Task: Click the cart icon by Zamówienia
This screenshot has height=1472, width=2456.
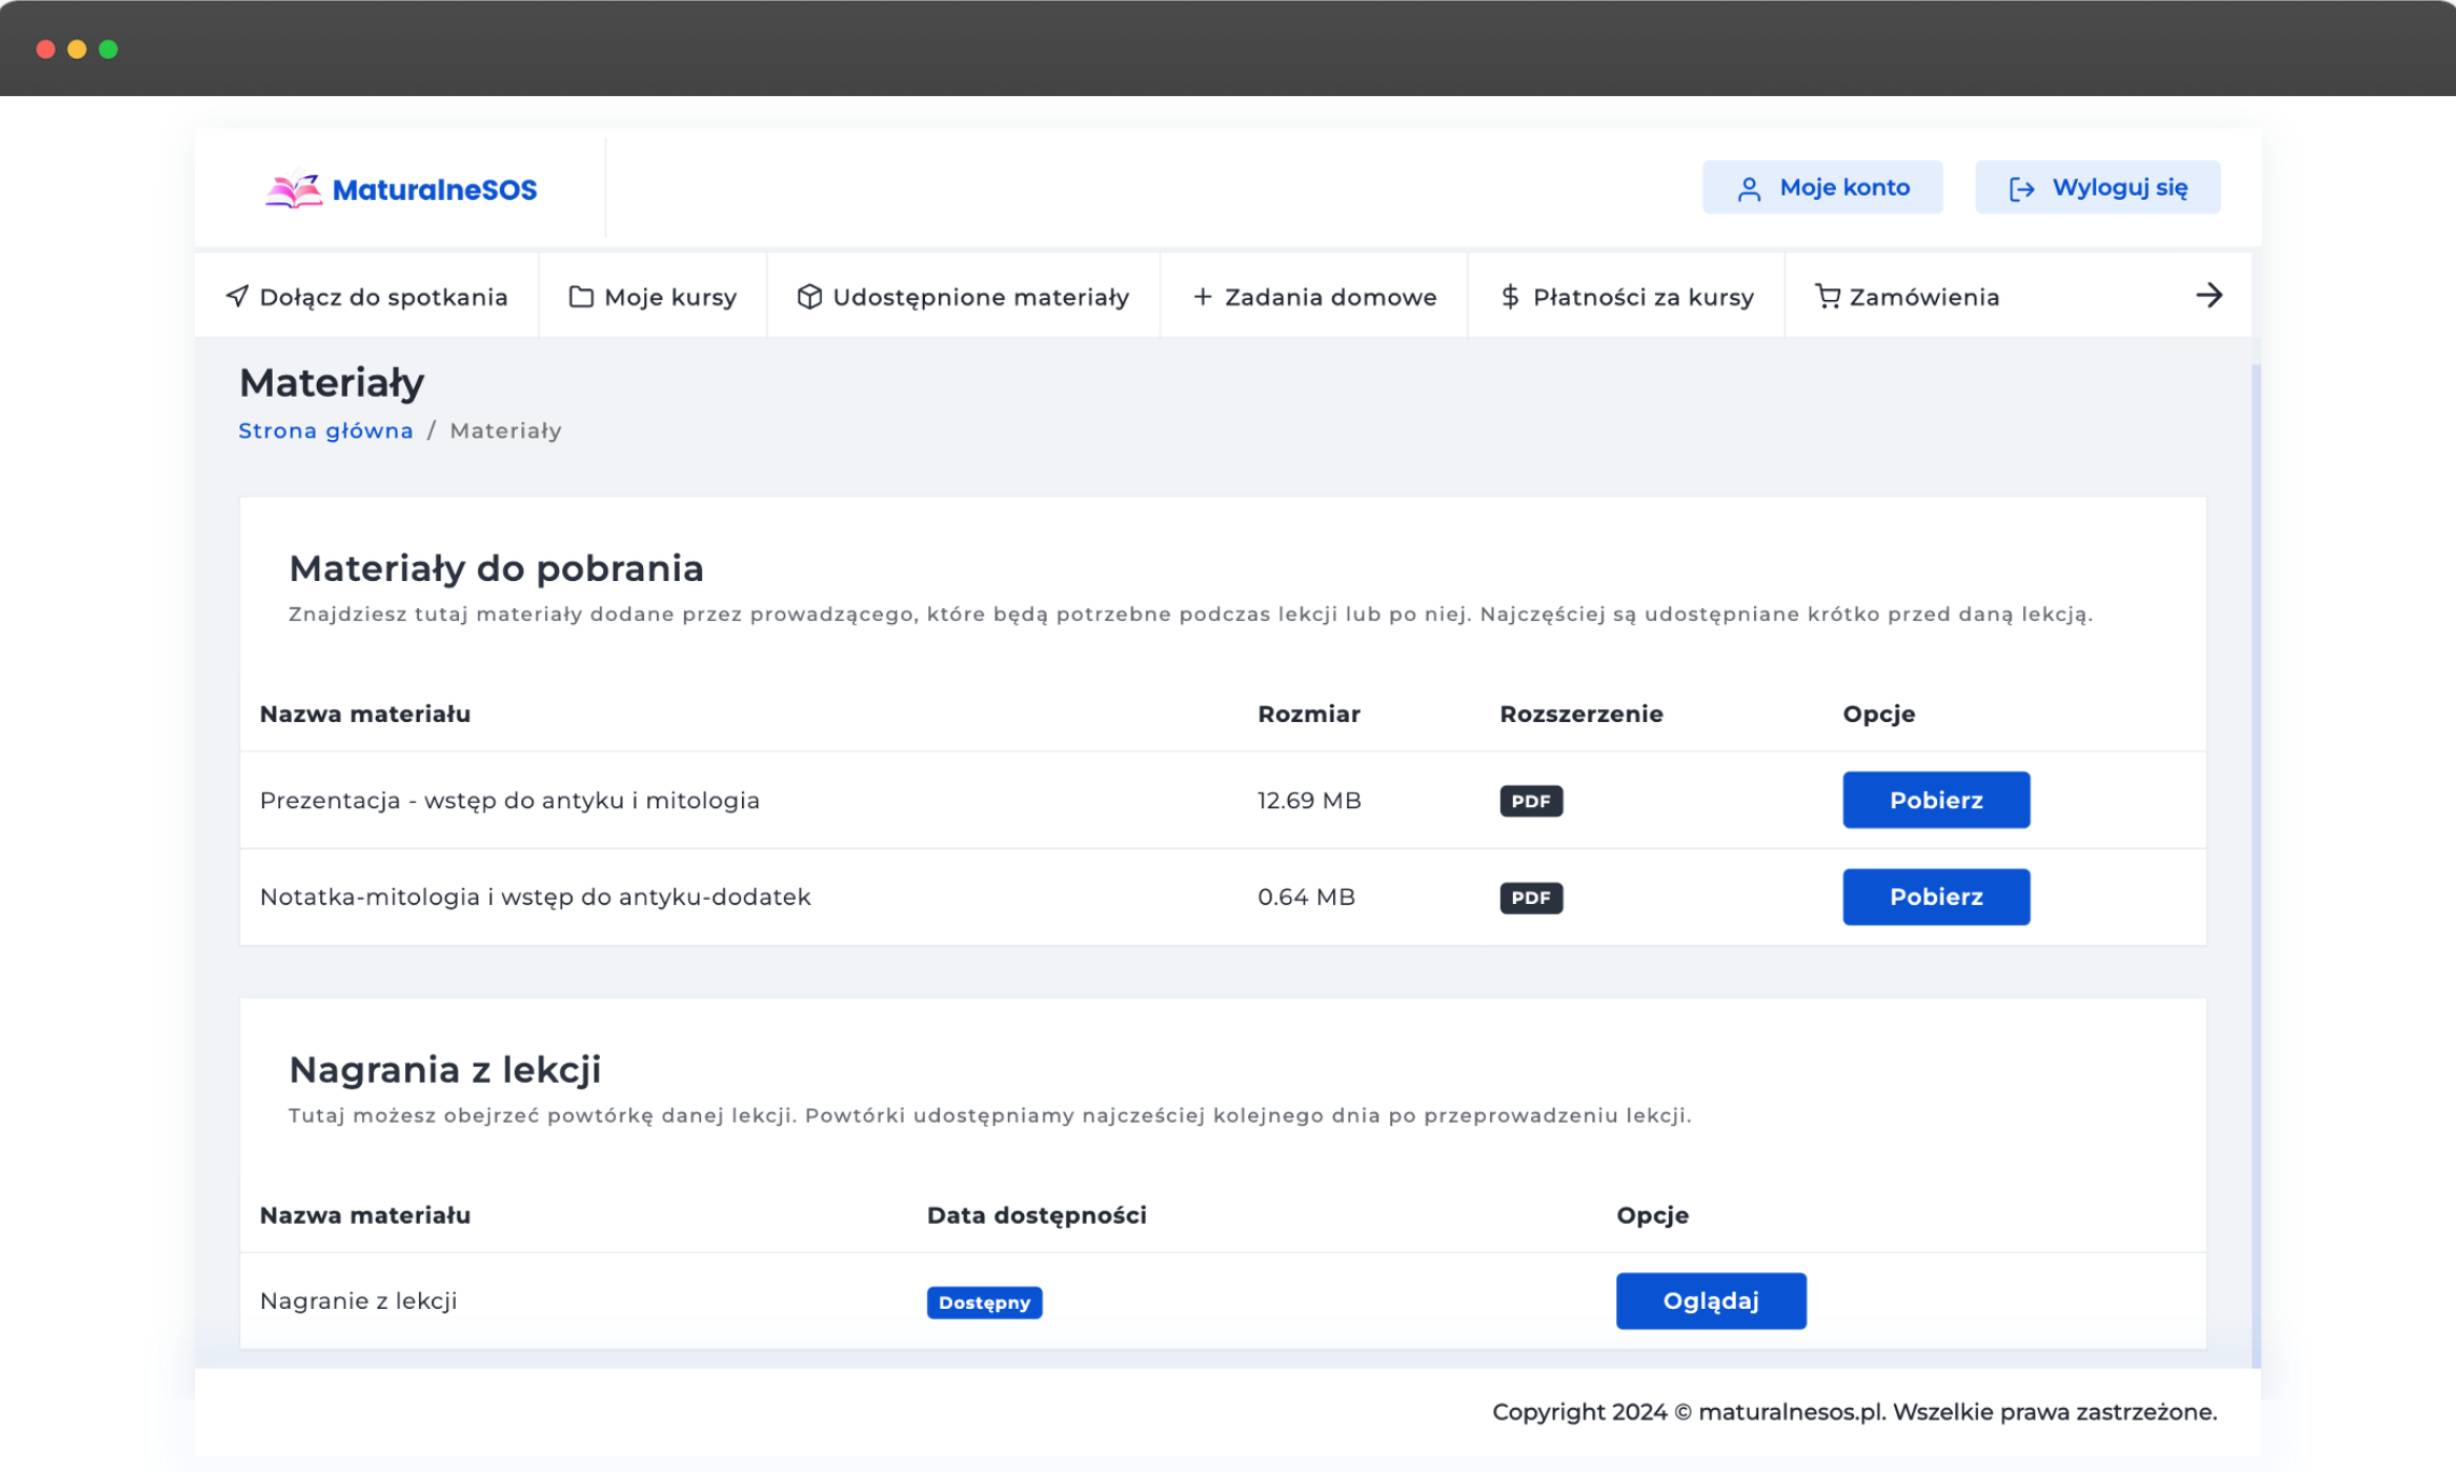Action: point(1827,296)
